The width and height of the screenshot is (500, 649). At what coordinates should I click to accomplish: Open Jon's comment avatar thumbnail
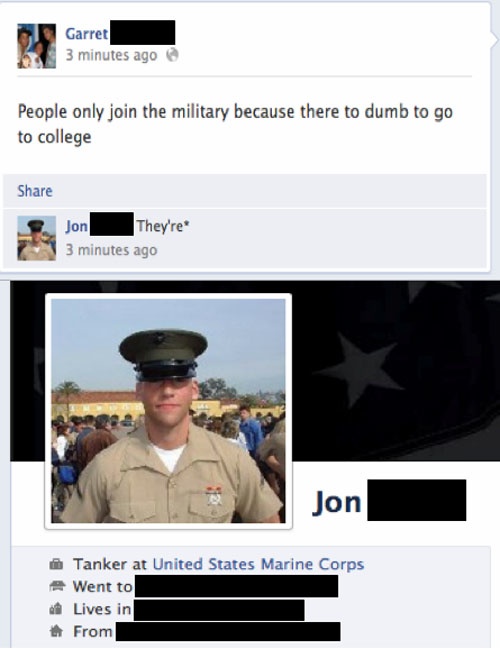pos(36,238)
